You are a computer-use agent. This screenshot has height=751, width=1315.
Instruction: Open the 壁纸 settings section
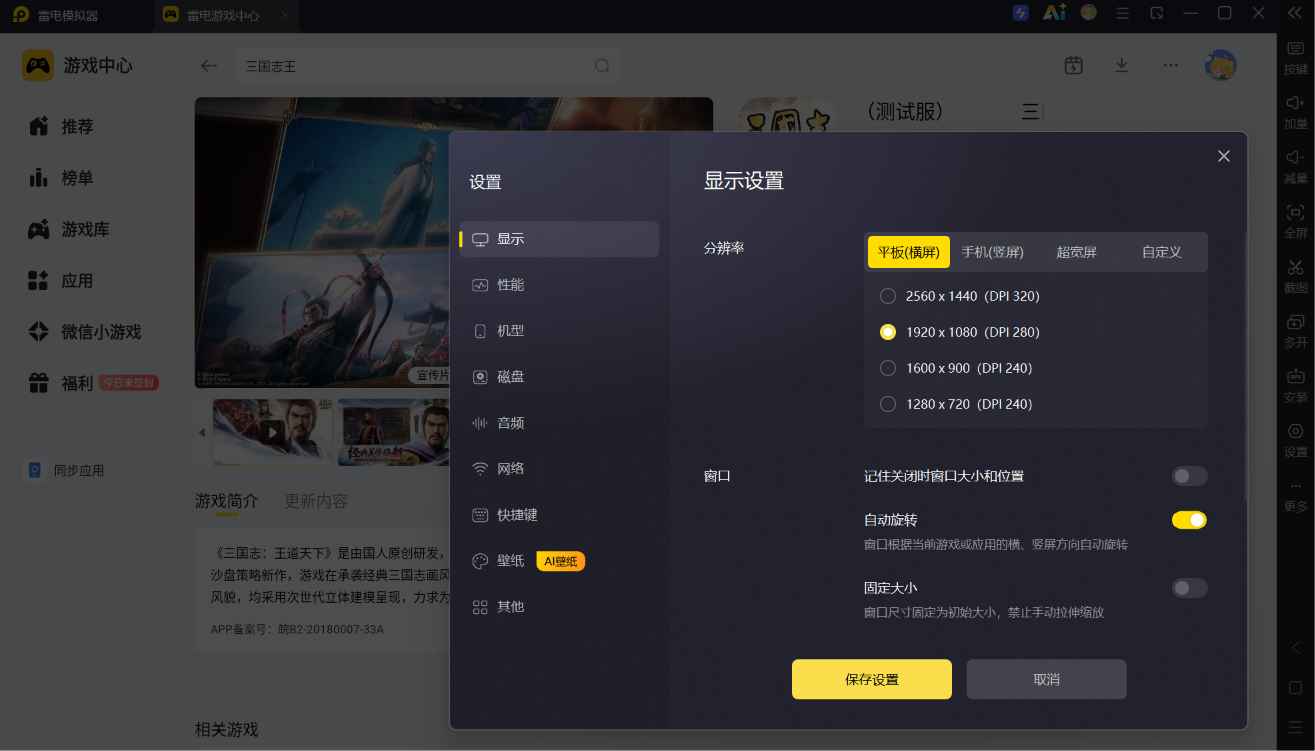pyautogui.click(x=559, y=561)
